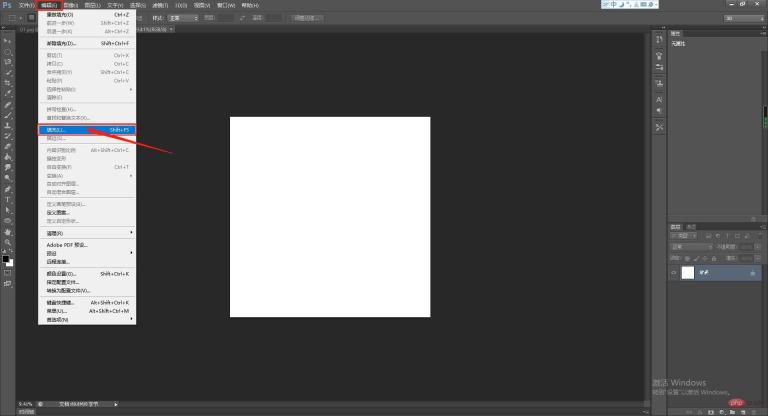Select the Move tool in the toolbox
Viewport: 768px width, 416px height.
[x=7, y=41]
